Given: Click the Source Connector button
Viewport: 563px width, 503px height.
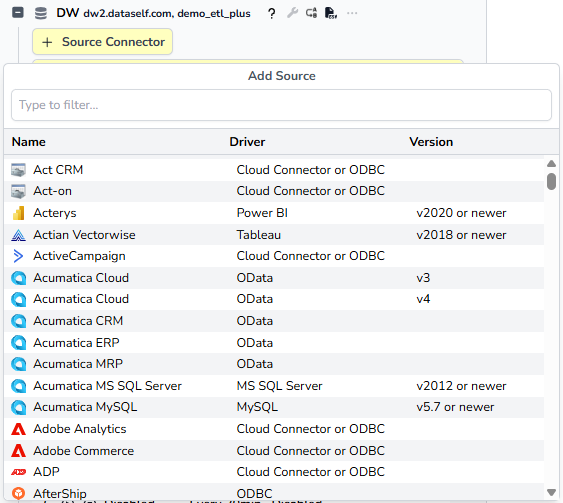Looking at the screenshot, I should 102,42.
